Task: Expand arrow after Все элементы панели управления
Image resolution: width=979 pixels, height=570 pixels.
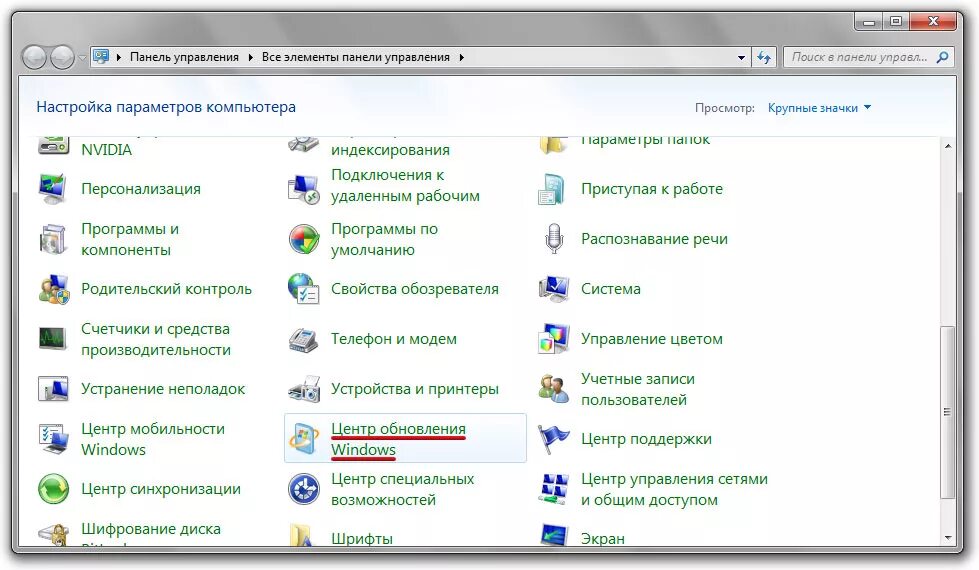Action: click(461, 57)
